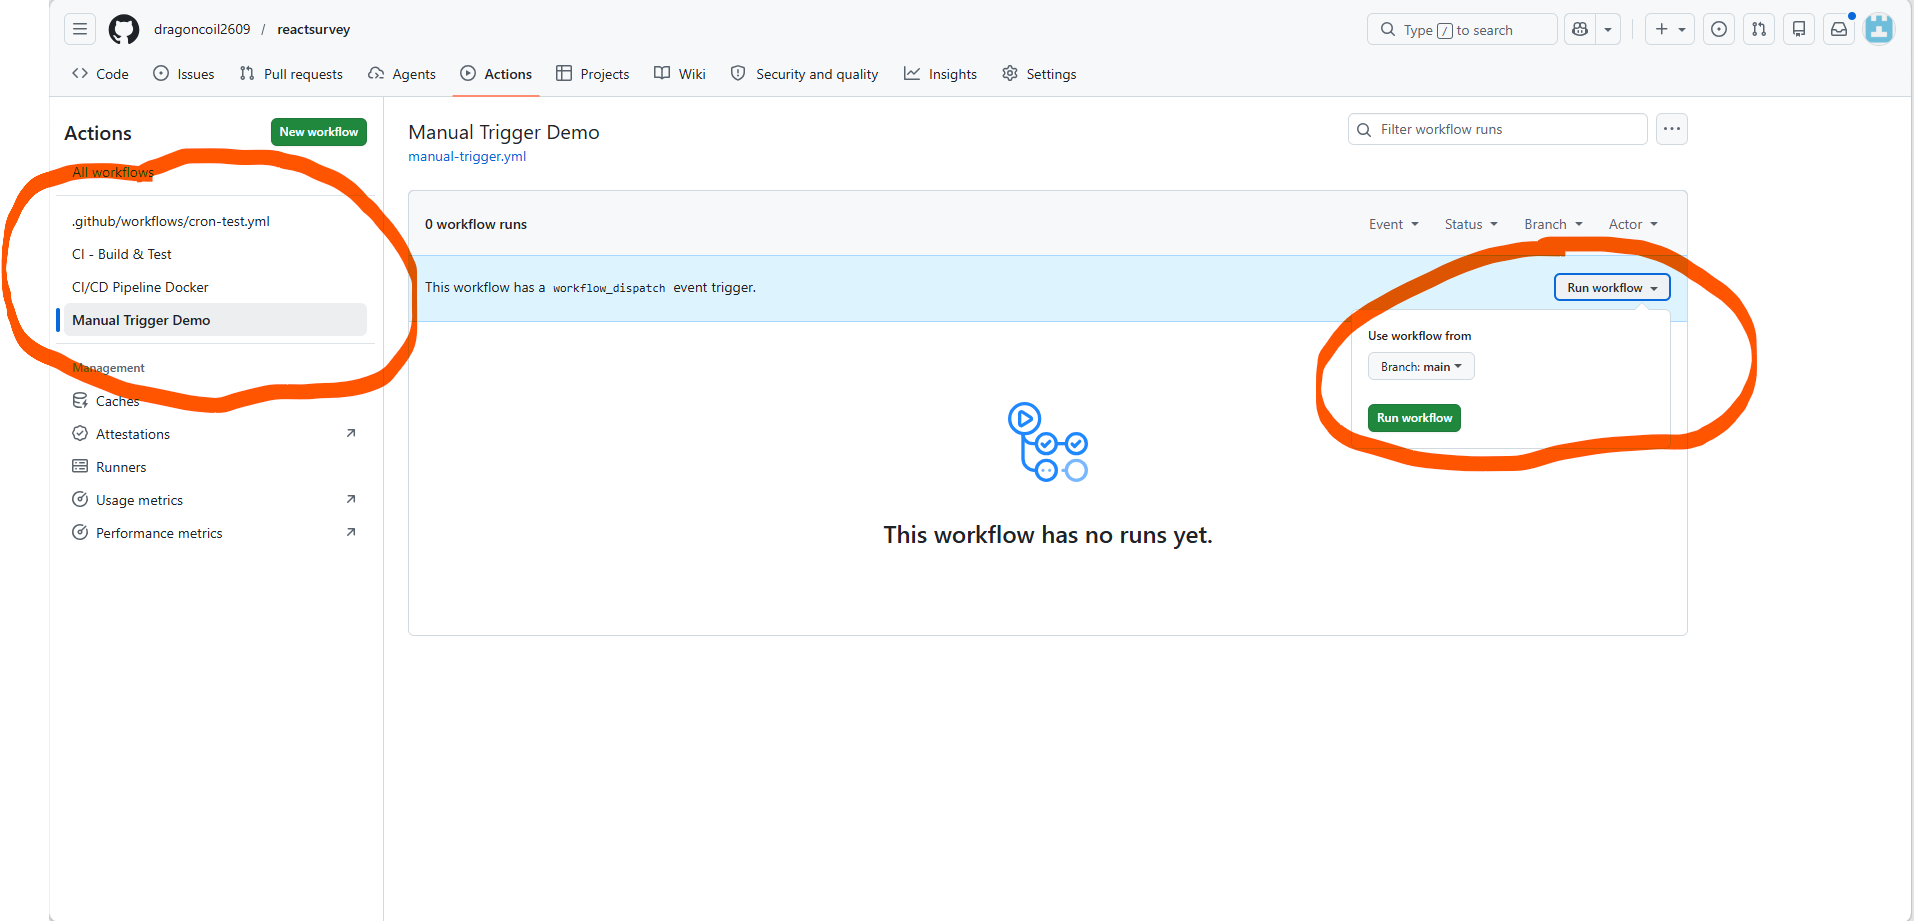
Task: Open the manual-trigger.yml file link
Action: tap(467, 156)
